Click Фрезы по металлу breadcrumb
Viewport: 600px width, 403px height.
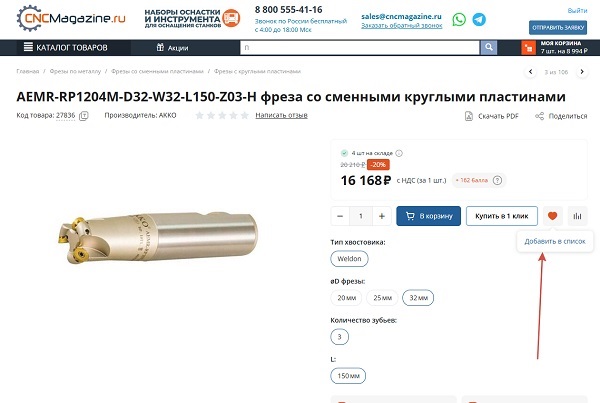[x=75, y=71]
